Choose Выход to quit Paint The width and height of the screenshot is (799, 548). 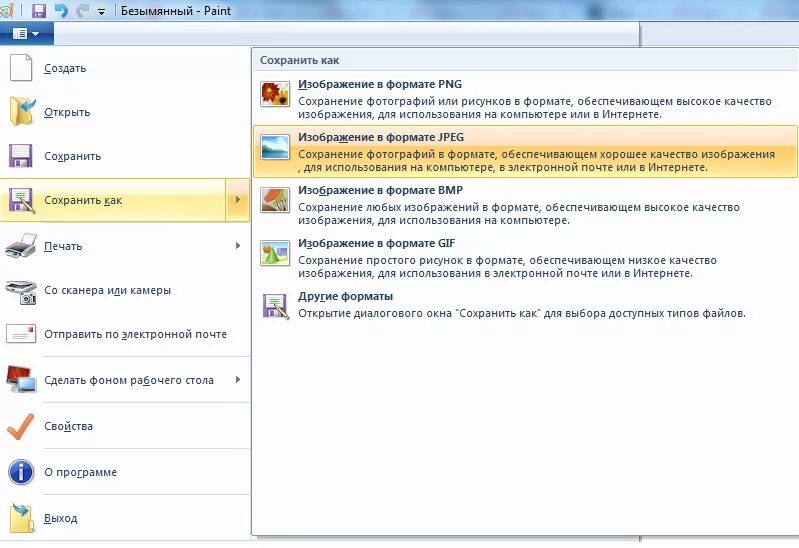click(125, 518)
